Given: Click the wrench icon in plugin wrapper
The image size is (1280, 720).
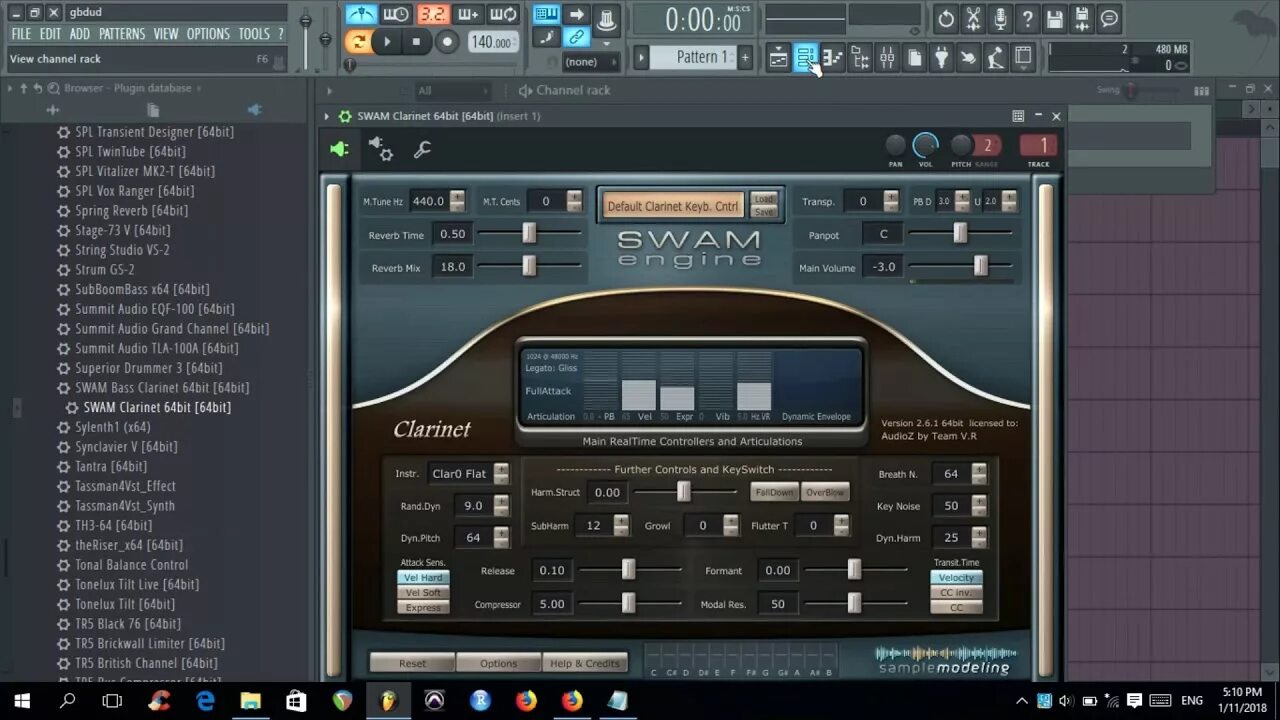Looking at the screenshot, I should 422,149.
